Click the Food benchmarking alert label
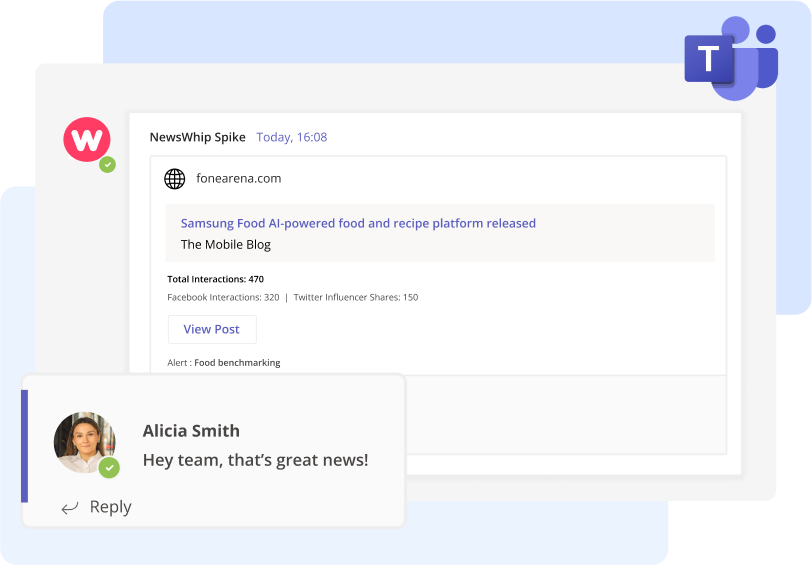812x565 pixels. coord(237,362)
